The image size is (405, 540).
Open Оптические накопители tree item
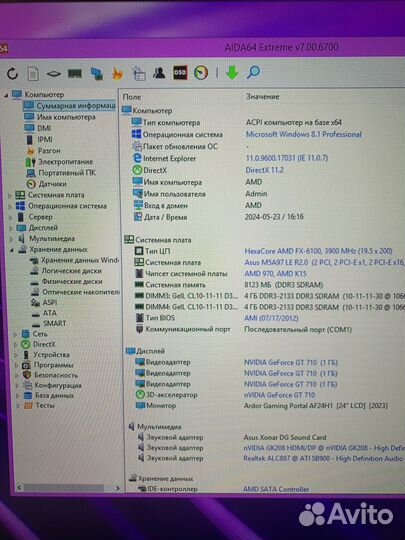click(x=81, y=292)
